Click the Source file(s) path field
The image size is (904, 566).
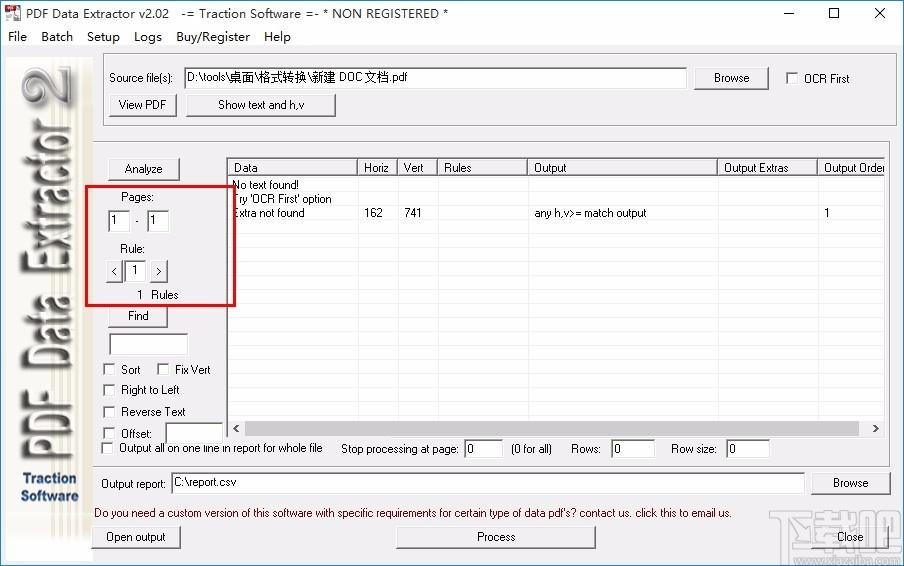click(x=435, y=78)
